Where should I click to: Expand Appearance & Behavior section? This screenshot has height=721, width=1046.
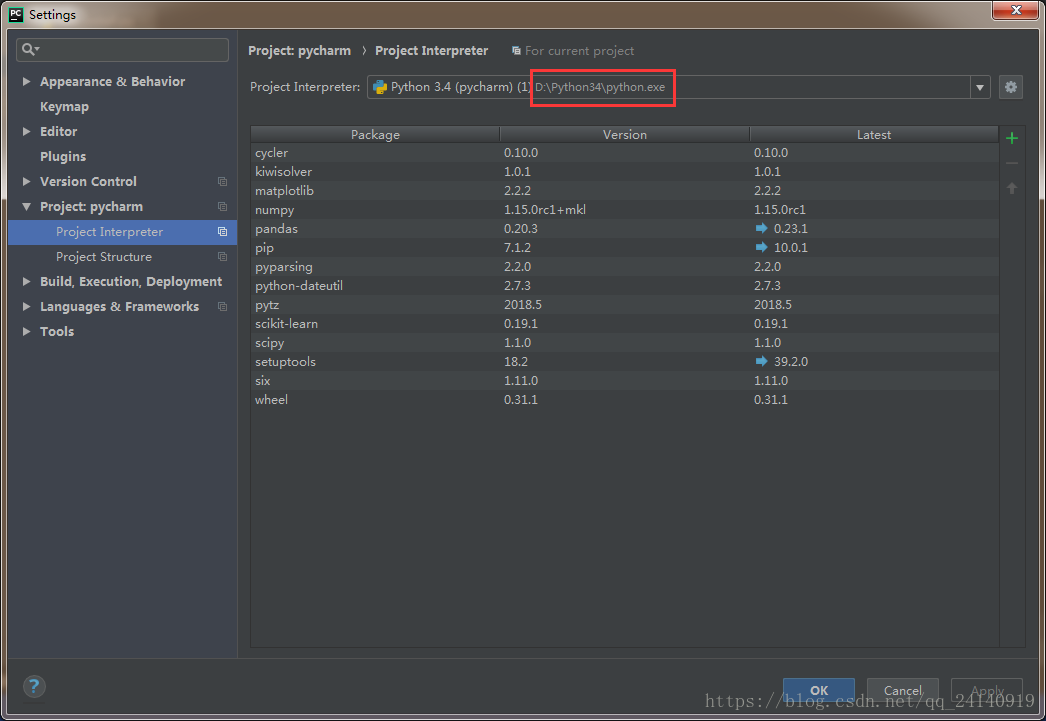click(x=26, y=81)
